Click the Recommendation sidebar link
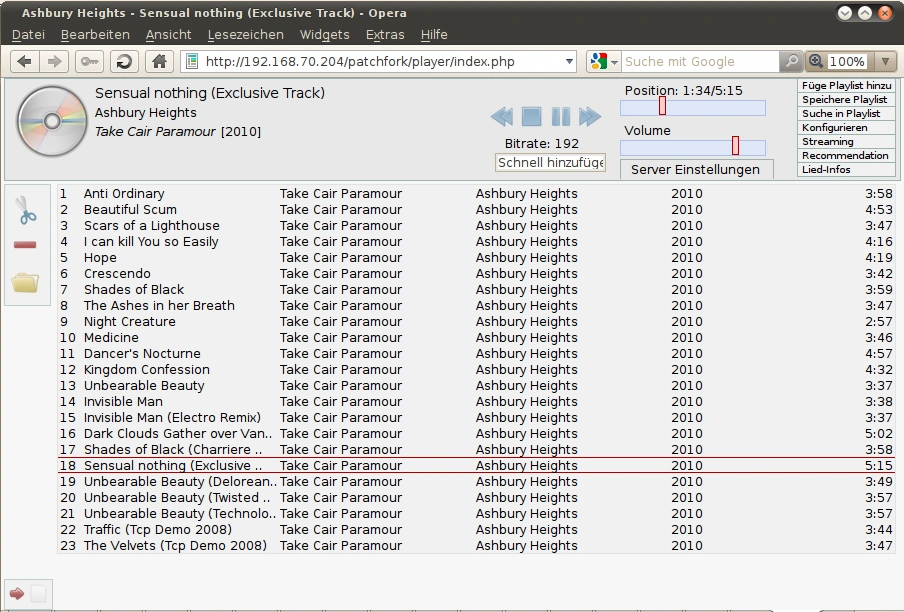This screenshot has height=612, width=904. [845, 156]
